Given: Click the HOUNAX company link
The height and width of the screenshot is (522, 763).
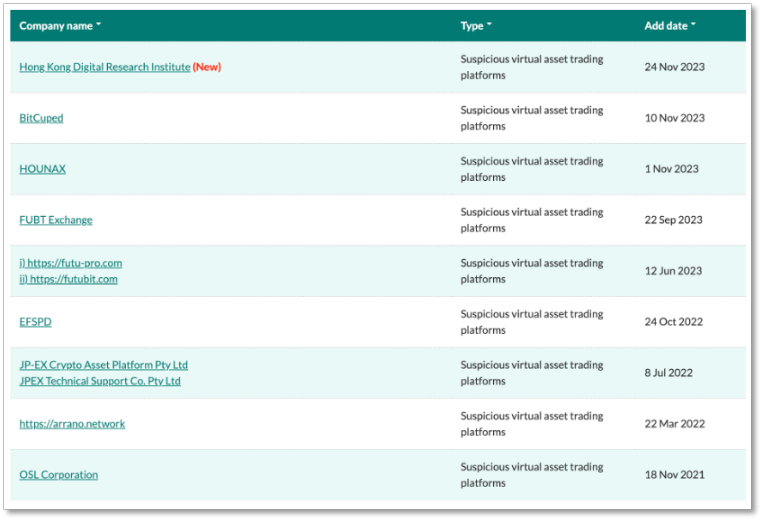Looking at the screenshot, I should point(43,169).
